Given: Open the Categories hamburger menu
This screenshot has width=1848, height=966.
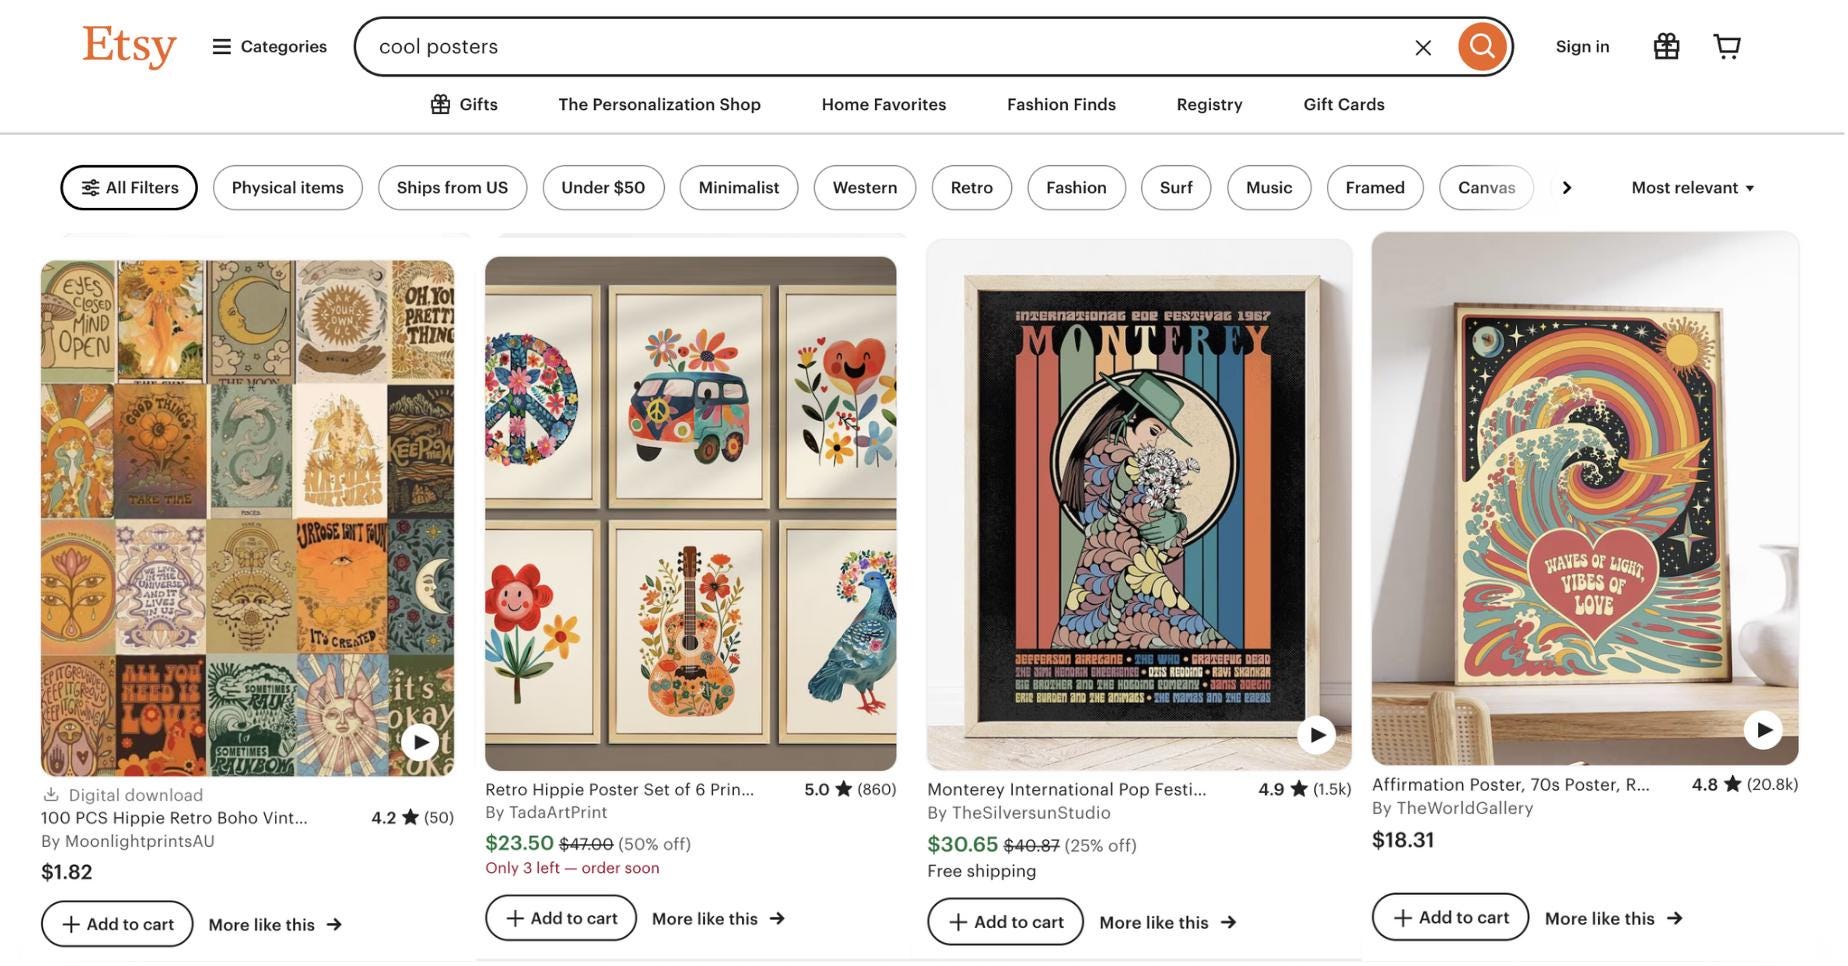Looking at the screenshot, I should click(x=269, y=47).
